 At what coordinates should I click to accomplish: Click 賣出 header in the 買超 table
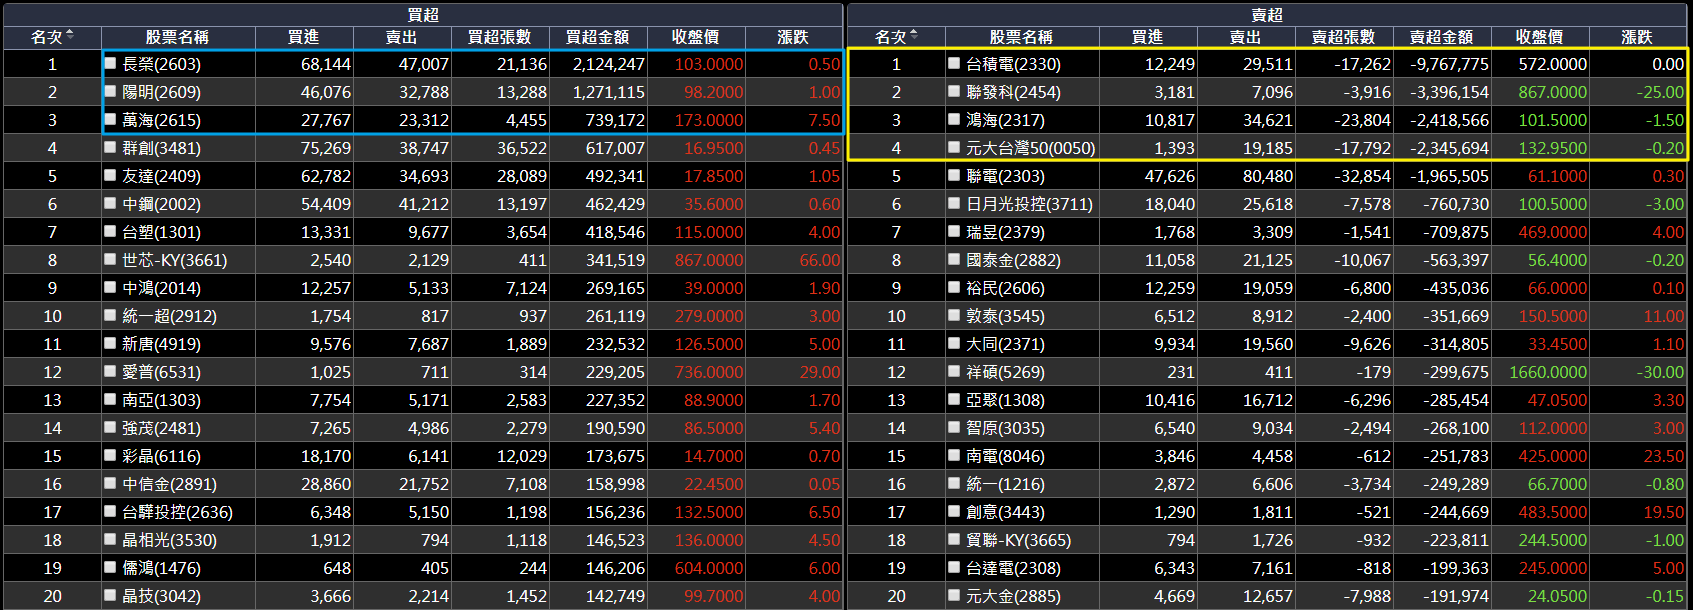tap(402, 37)
